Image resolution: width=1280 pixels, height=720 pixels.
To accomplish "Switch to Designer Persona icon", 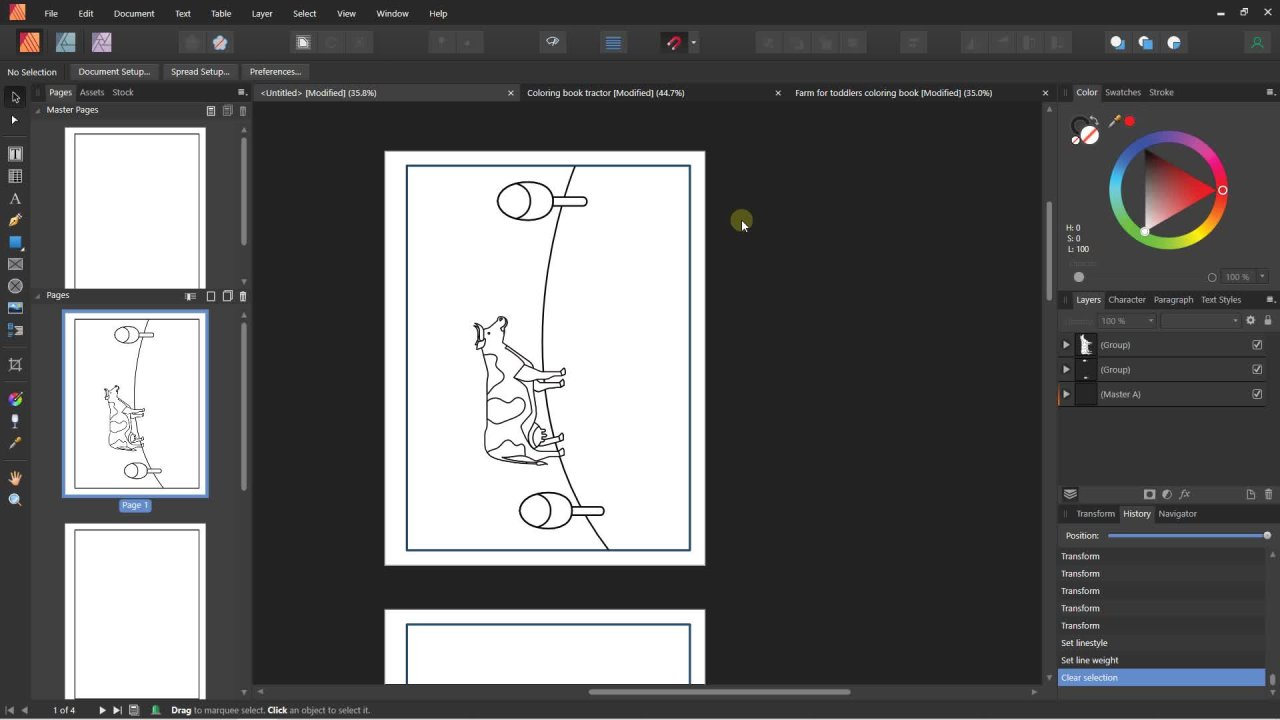I will [x=66, y=42].
